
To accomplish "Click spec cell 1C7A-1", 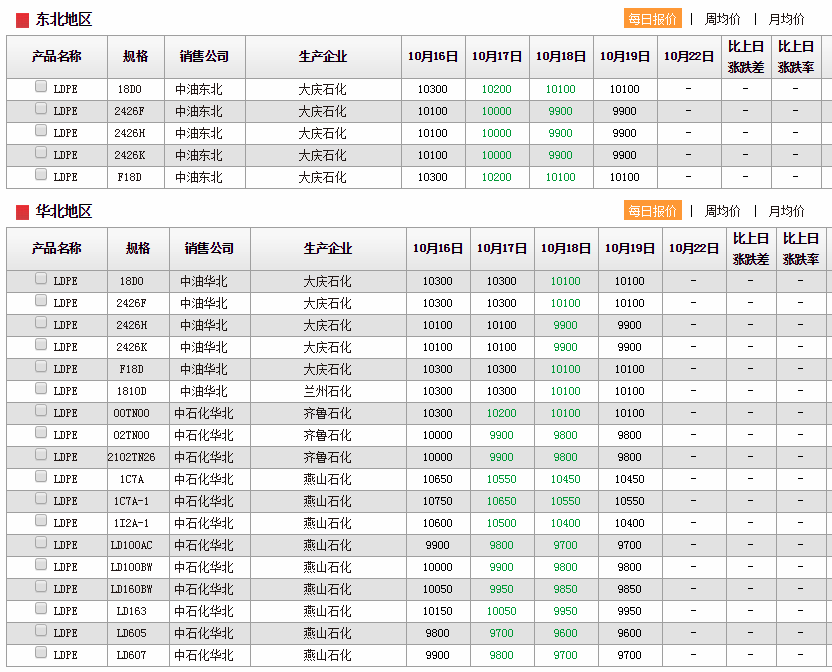I will (132, 501).
